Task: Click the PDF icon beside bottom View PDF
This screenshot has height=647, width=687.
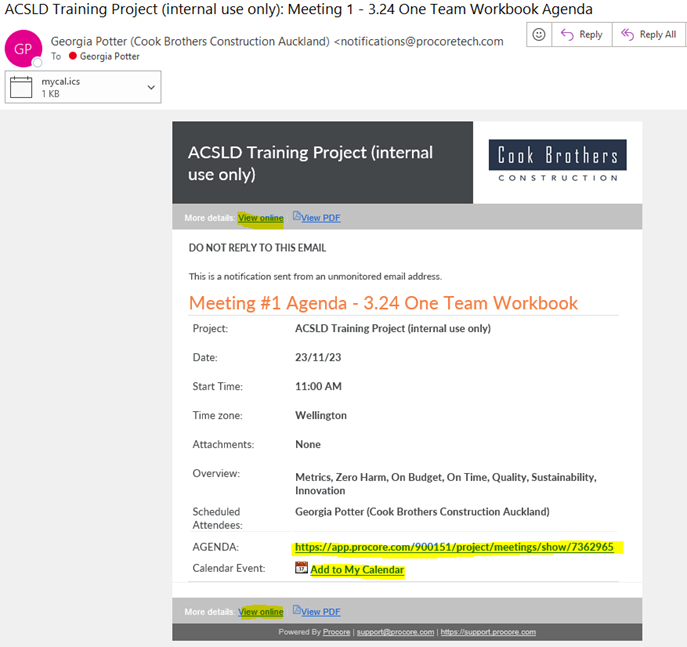Action: (297, 610)
